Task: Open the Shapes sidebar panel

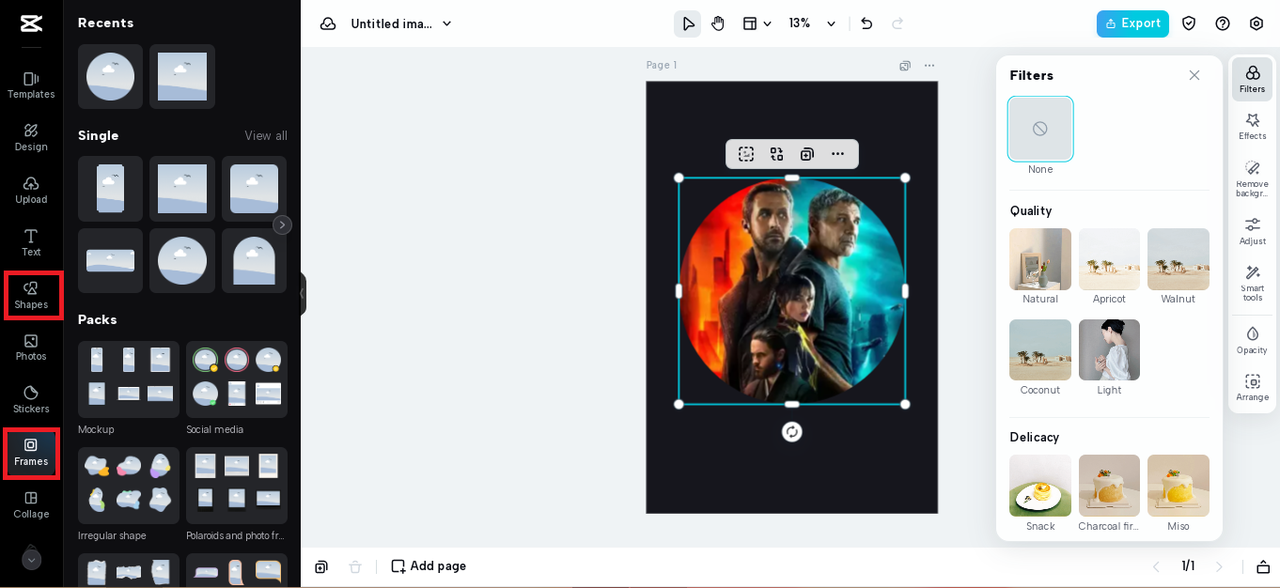Action: [31, 295]
